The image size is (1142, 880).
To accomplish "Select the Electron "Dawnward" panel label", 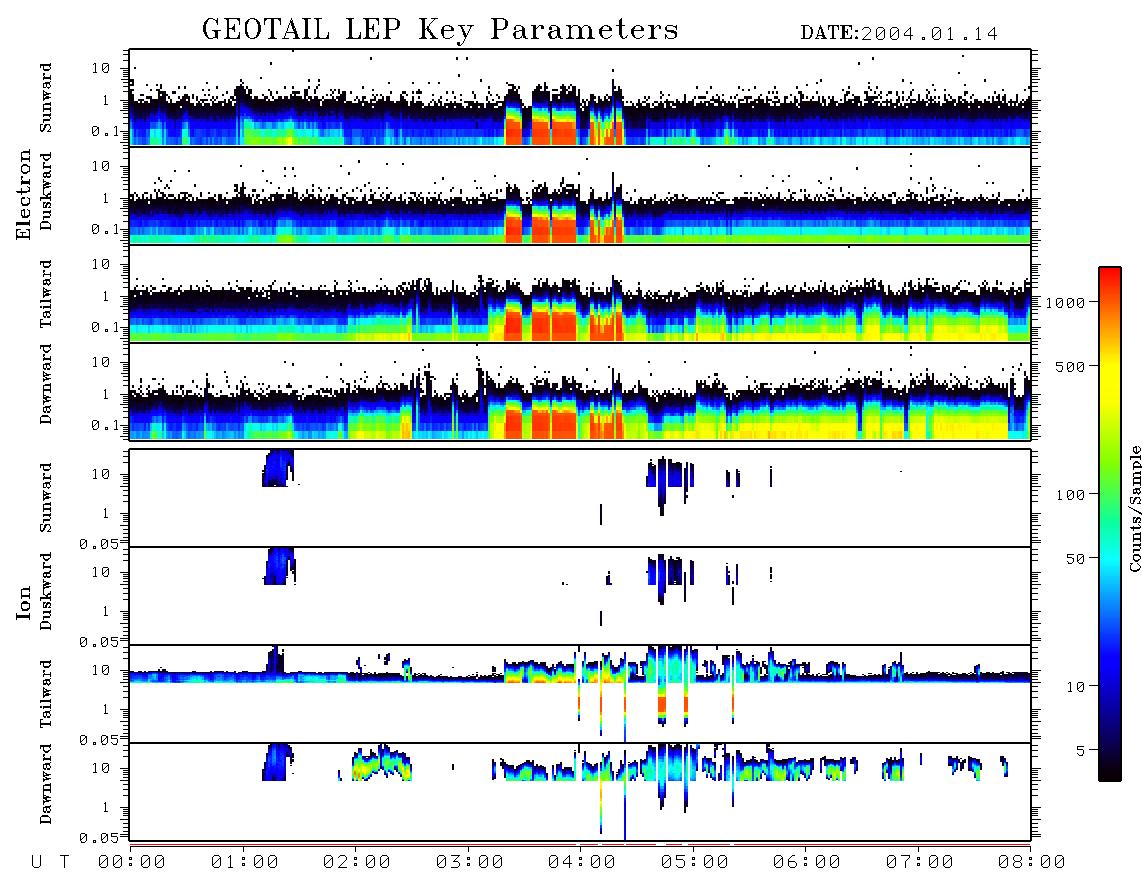I will [x=46, y=384].
